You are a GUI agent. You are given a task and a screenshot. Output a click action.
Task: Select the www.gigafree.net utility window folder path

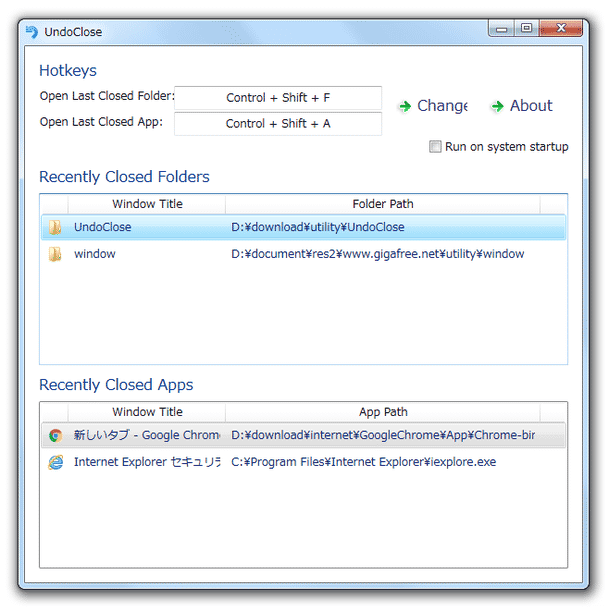[x=378, y=254]
